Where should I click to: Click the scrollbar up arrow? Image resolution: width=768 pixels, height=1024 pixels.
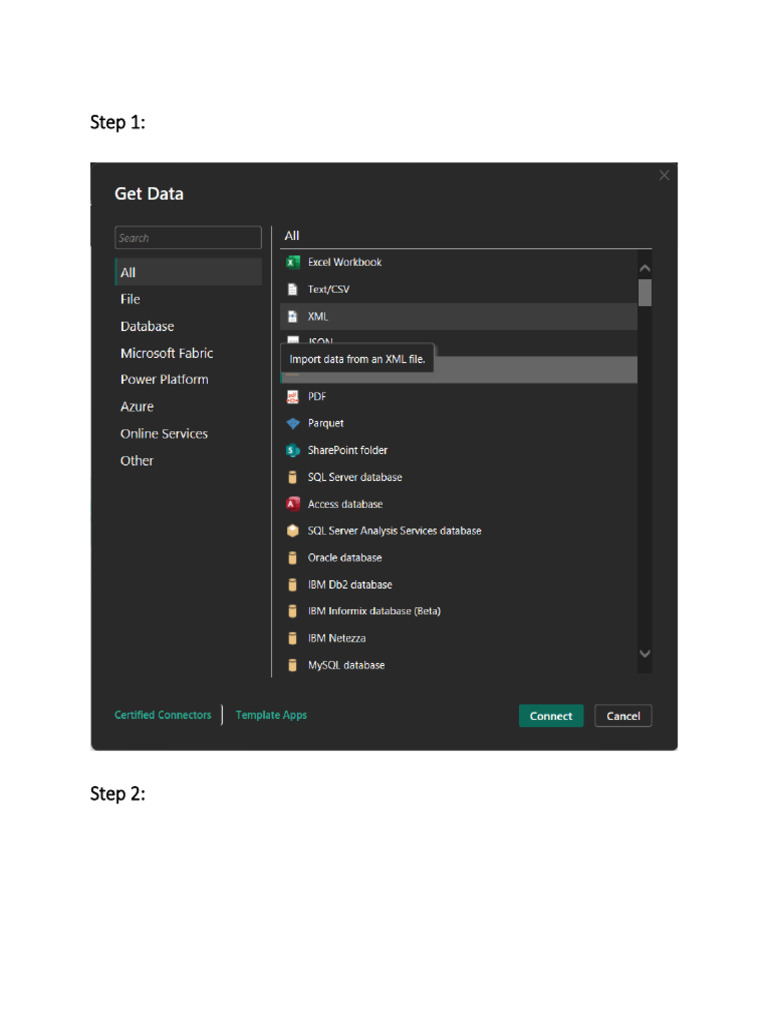(x=645, y=268)
